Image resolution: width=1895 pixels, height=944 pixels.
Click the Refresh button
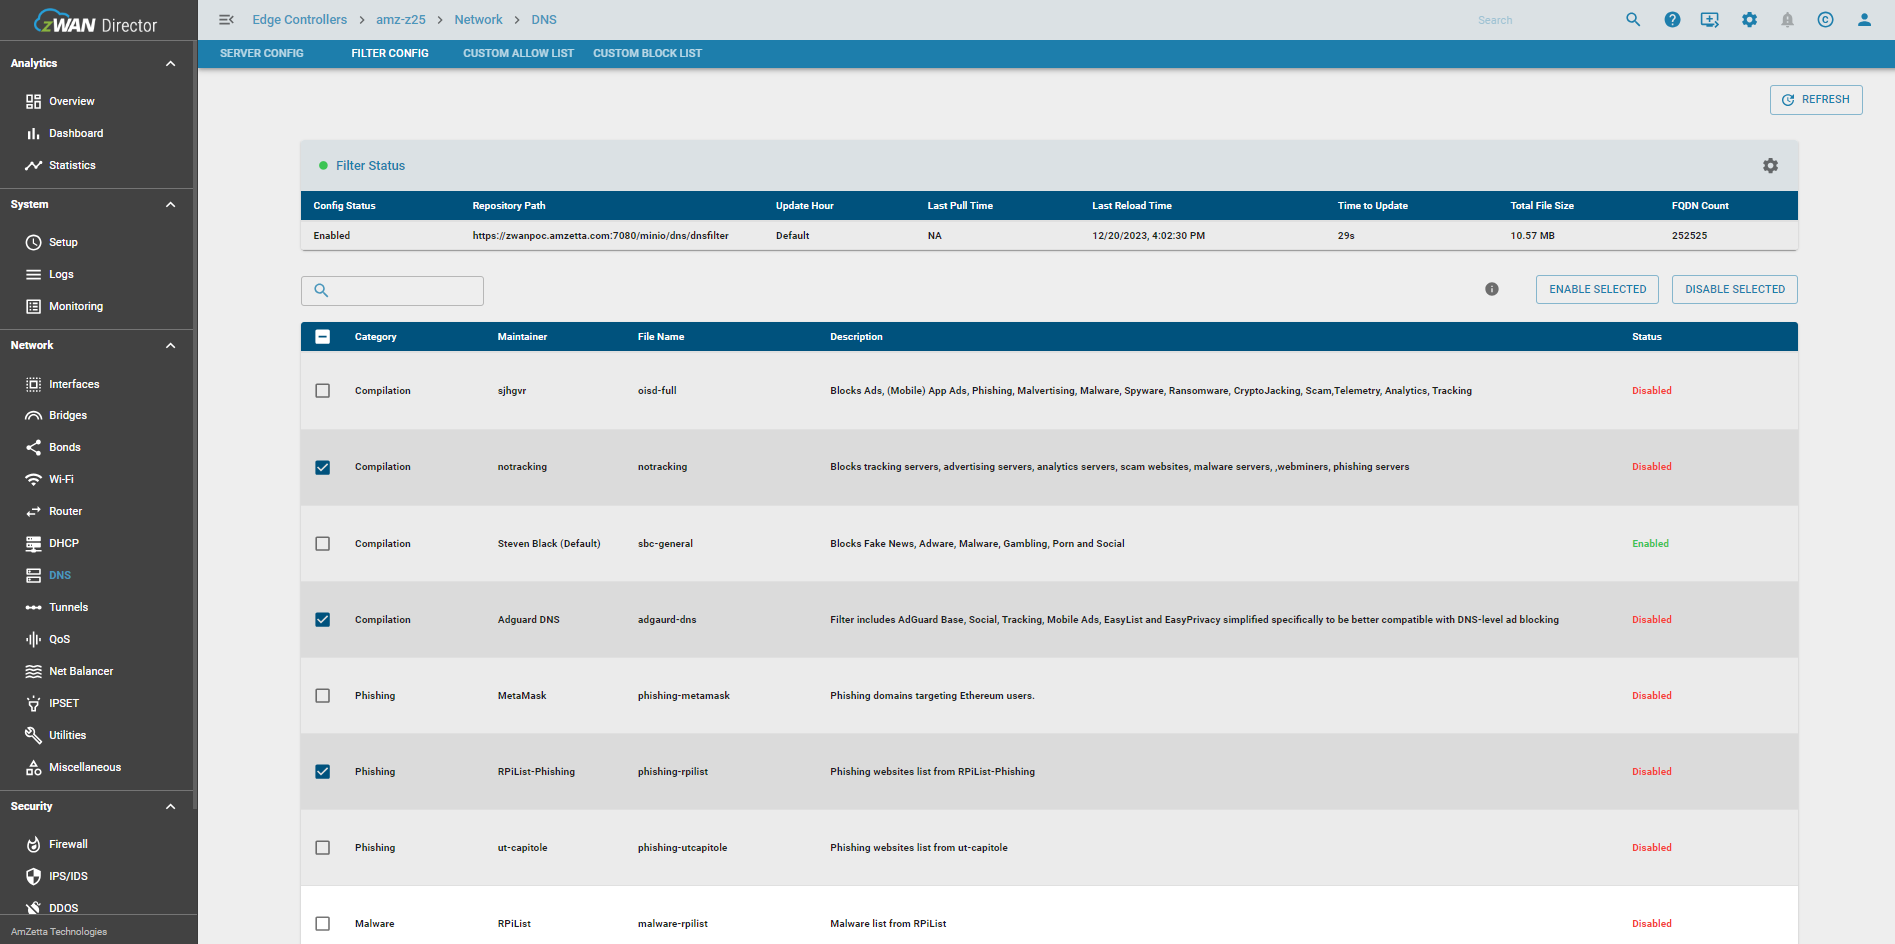point(1816,100)
